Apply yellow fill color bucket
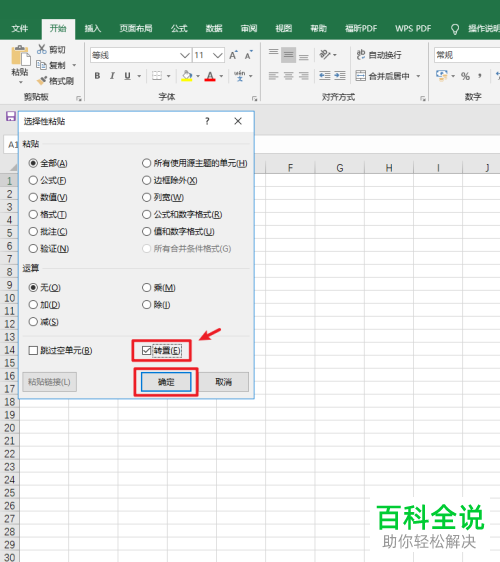 click(x=186, y=76)
